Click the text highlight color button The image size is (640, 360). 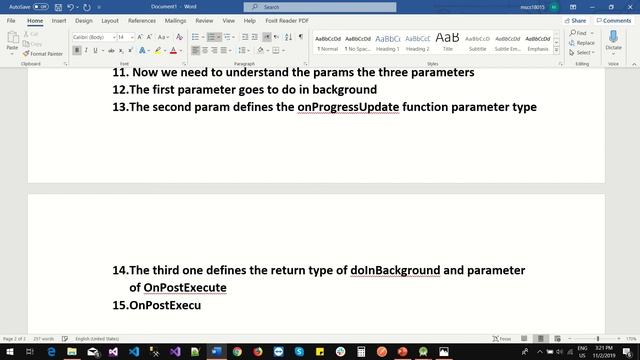coord(158,50)
